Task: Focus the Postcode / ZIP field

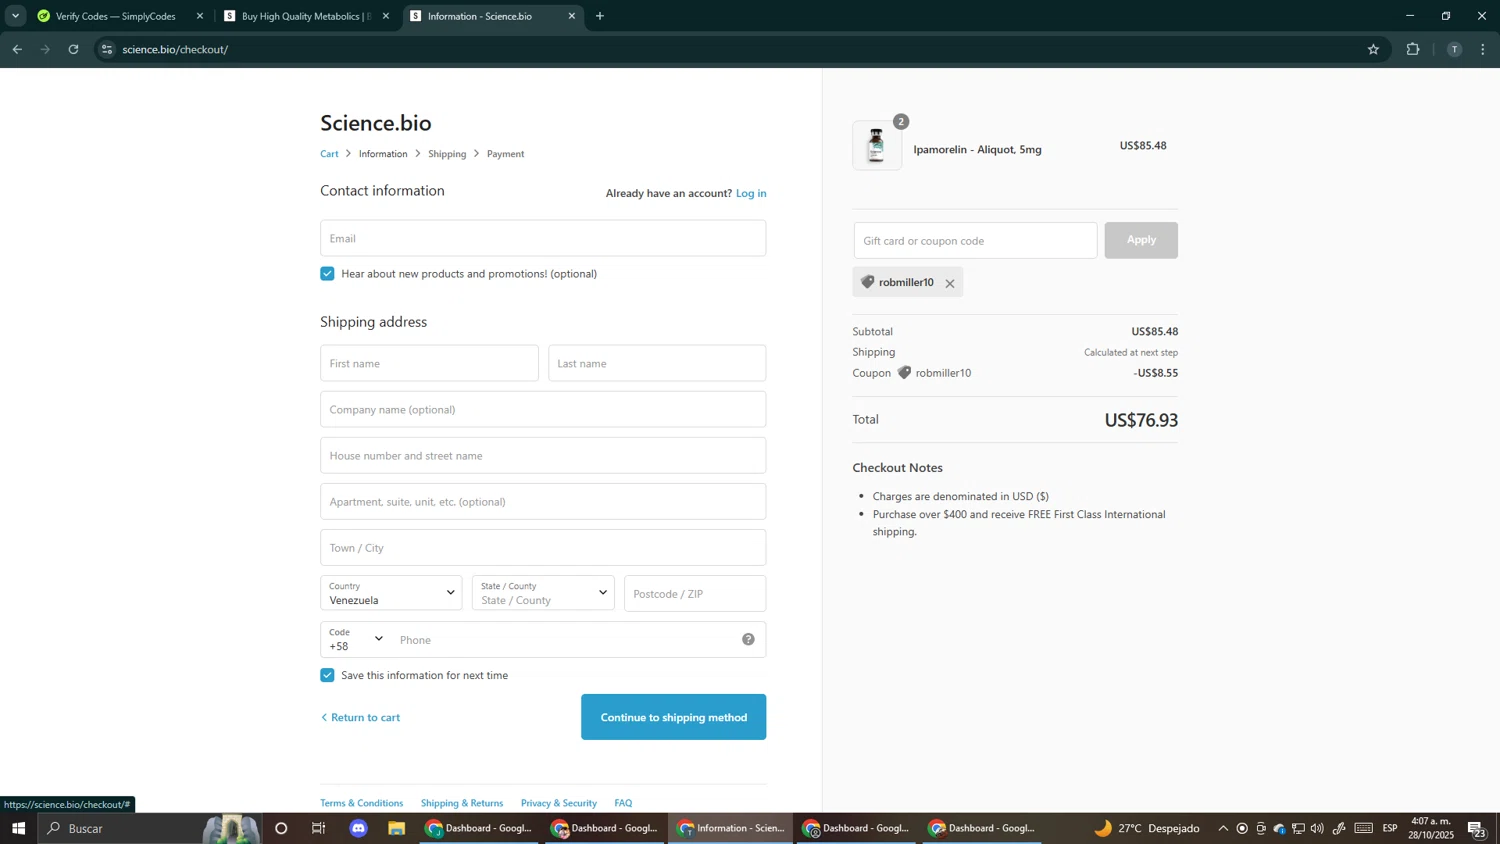Action: (x=695, y=593)
